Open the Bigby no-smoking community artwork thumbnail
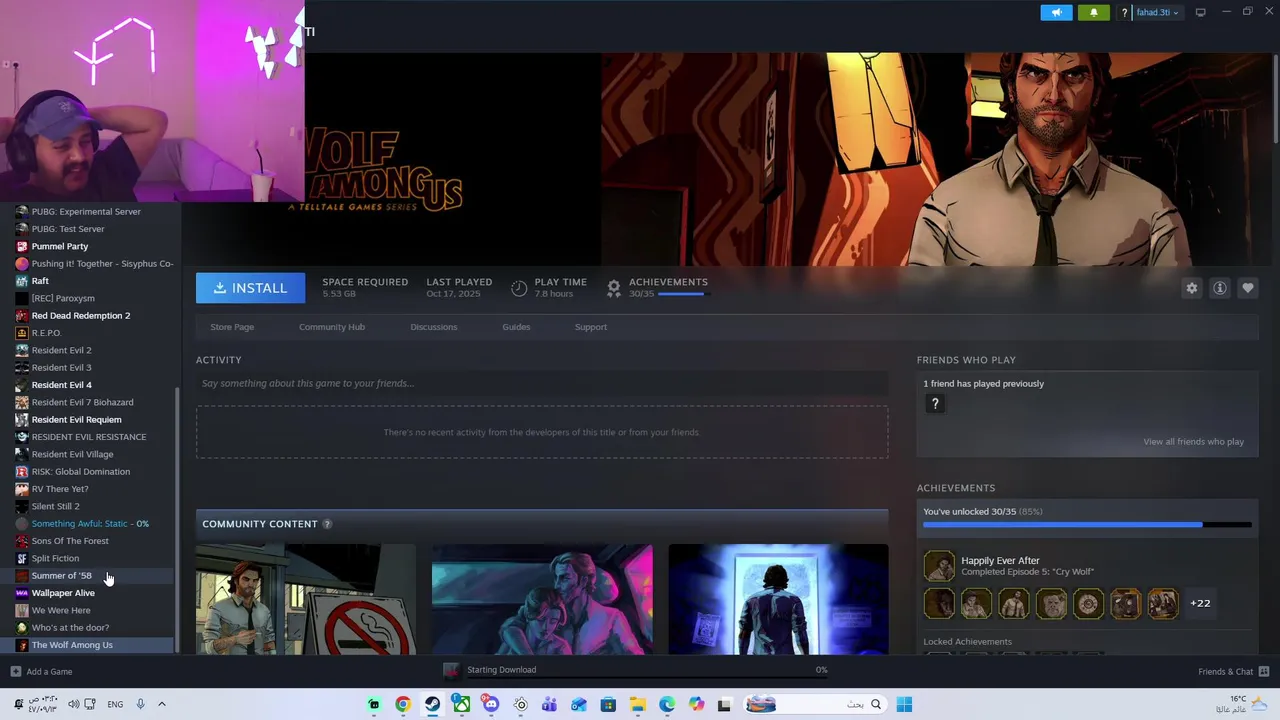Viewport: 1280px width, 720px height. pos(305,599)
